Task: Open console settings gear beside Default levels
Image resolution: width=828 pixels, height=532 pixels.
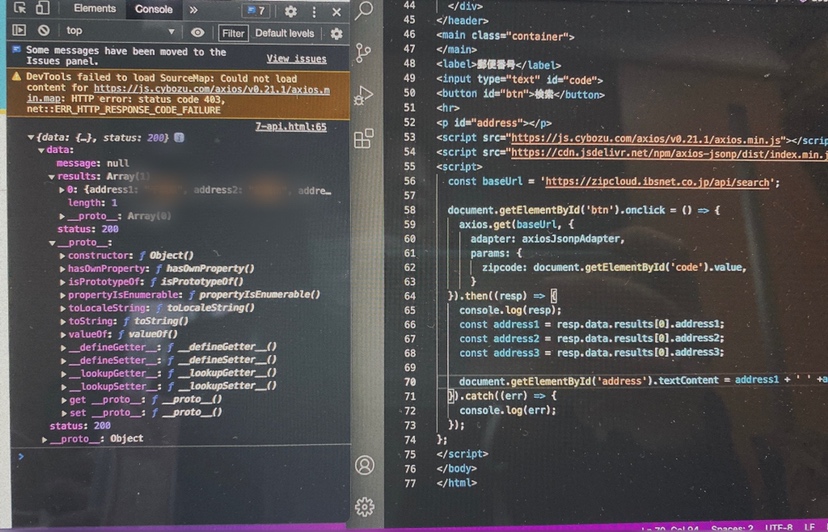Action: (x=336, y=34)
